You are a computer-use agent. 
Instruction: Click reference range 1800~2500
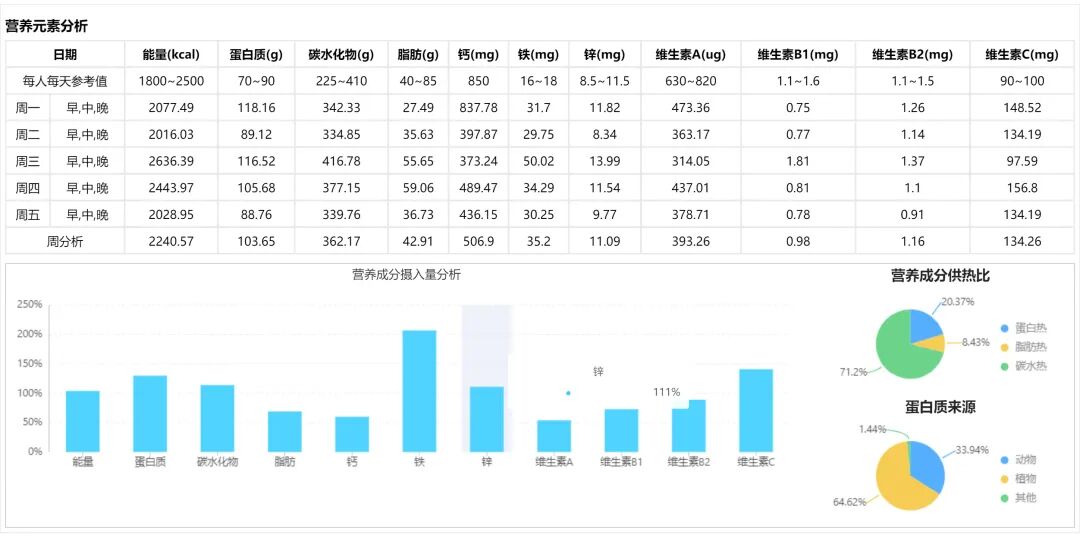pos(171,81)
